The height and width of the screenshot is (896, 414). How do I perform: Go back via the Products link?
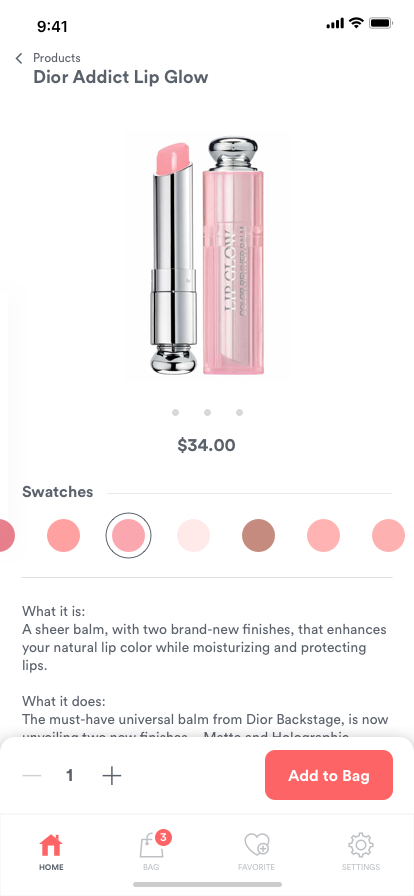coord(57,58)
